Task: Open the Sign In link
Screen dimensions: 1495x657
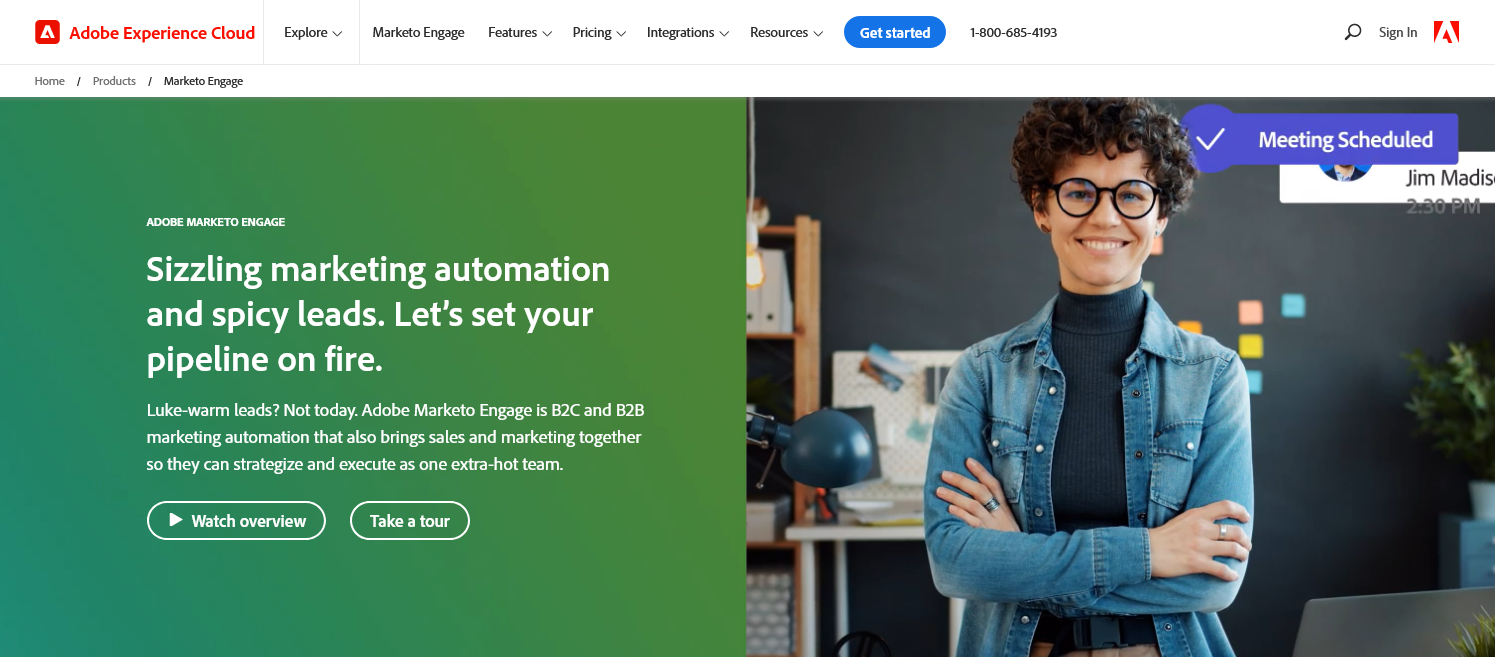Action: (1398, 32)
